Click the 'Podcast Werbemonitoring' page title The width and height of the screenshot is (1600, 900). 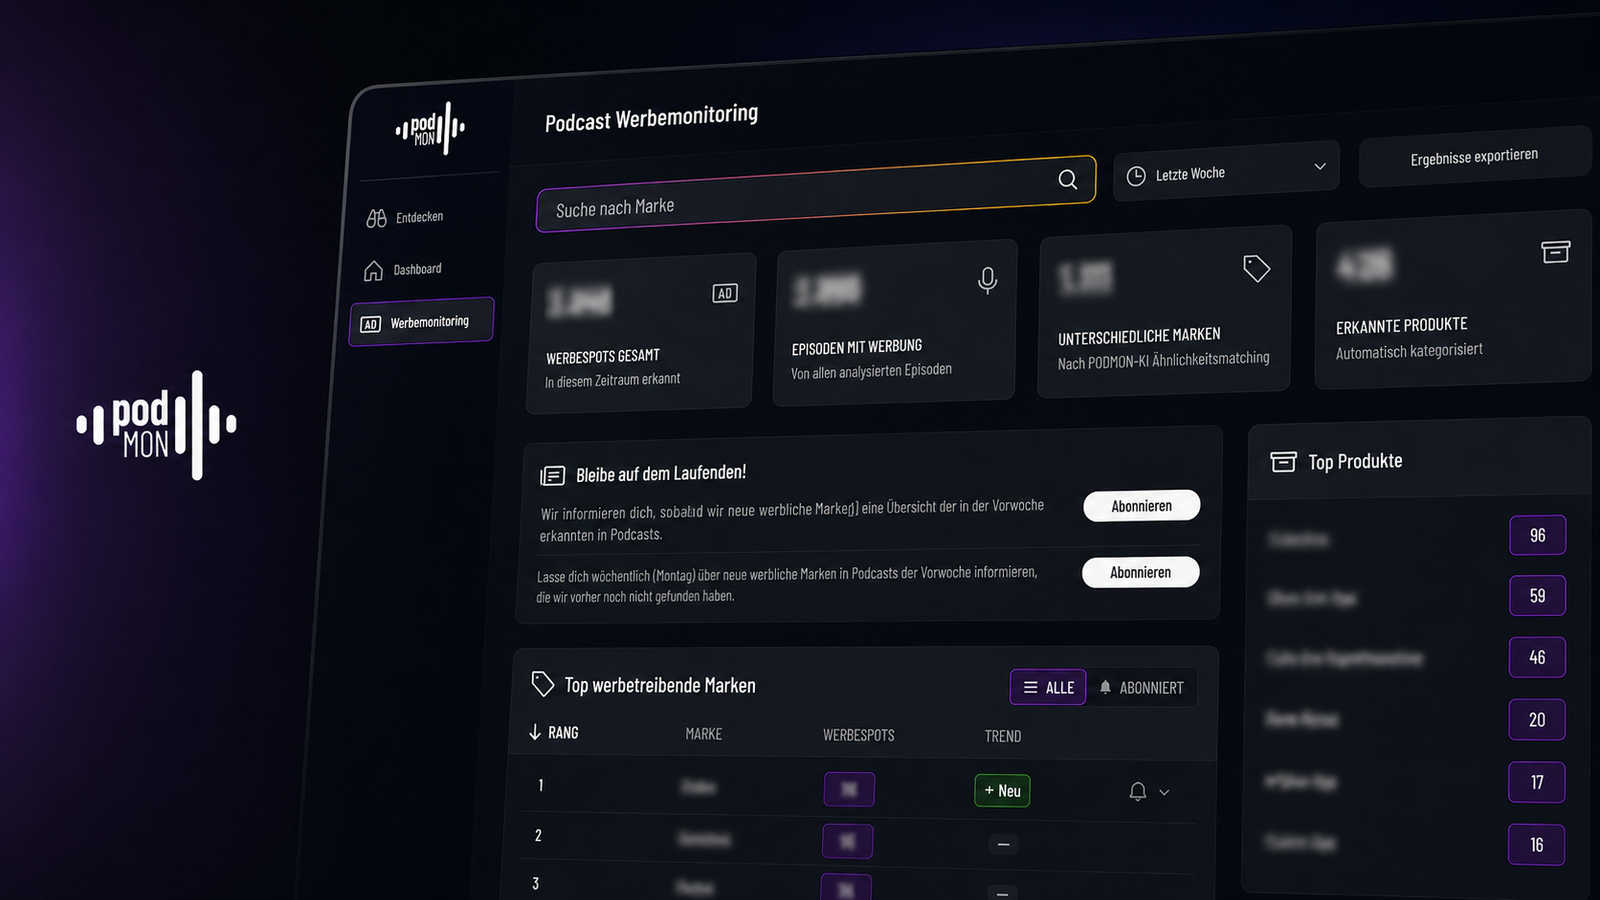tap(651, 118)
